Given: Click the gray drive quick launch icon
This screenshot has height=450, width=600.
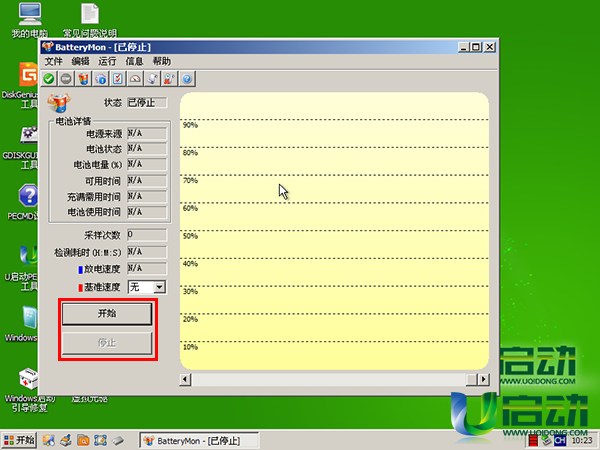Looking at the screenshot, I should click(118, 440).
